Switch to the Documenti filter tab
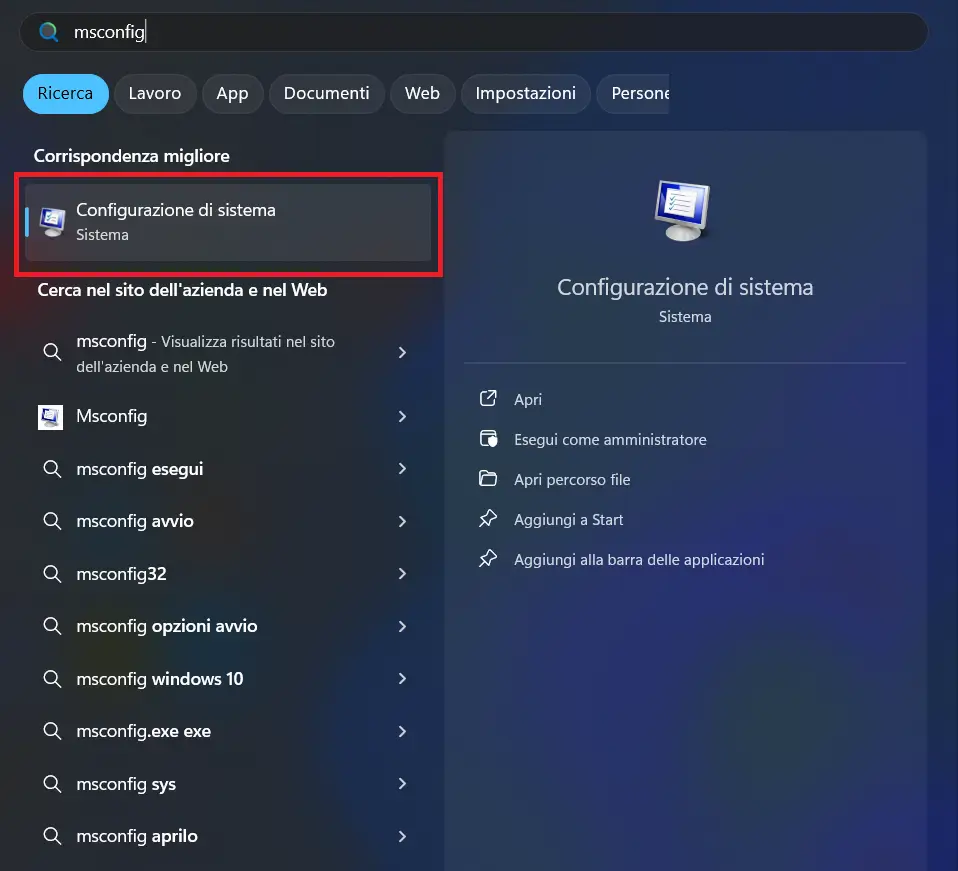The image size is (958, 871). click(326, 93)
